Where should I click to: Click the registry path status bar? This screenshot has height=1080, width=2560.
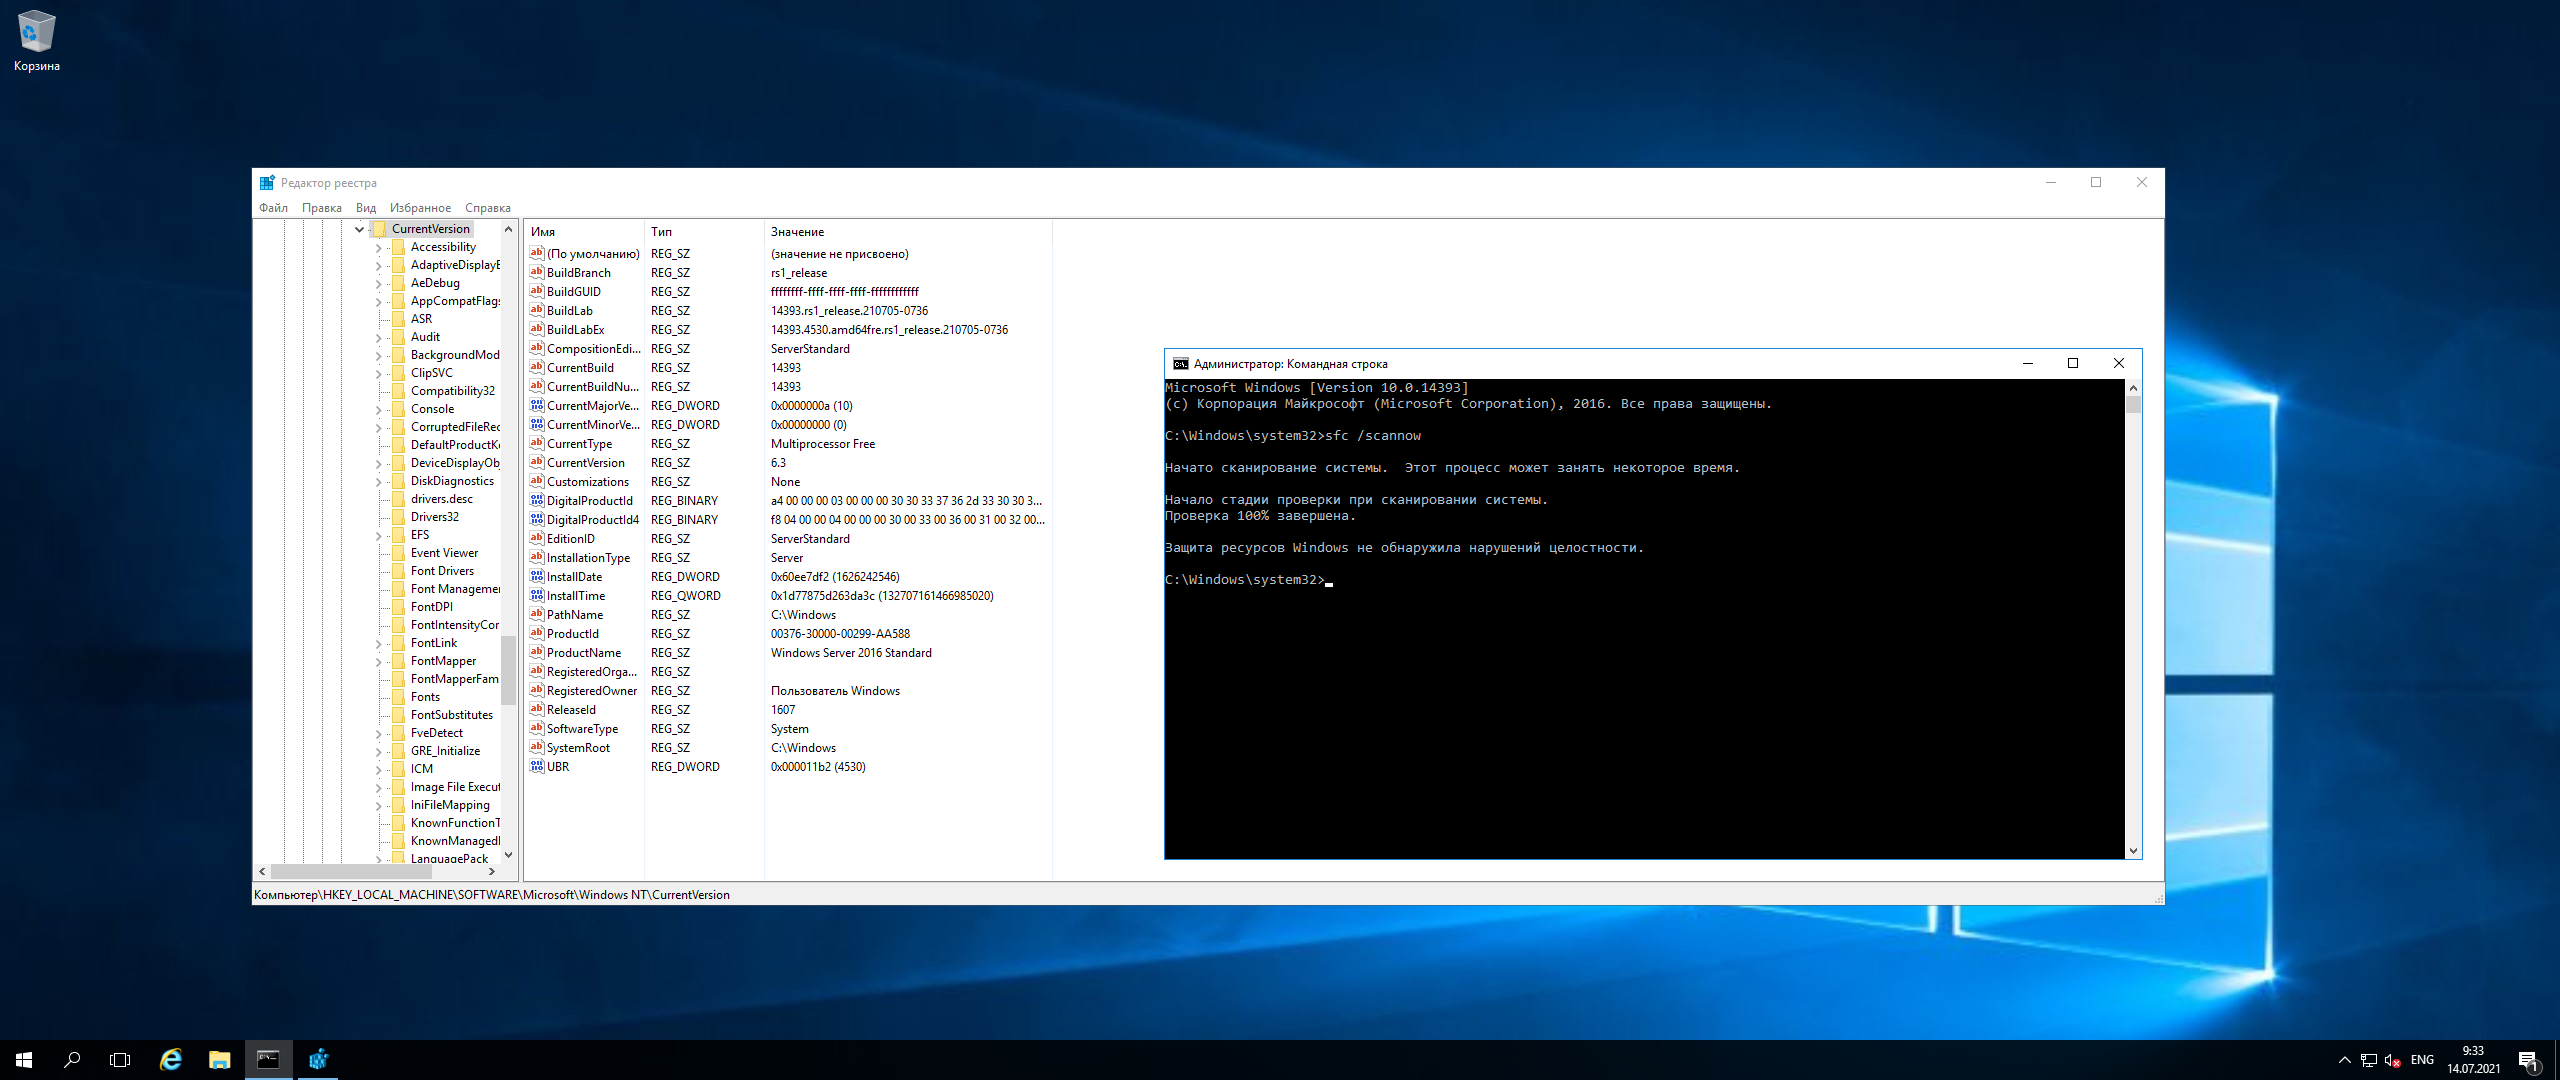tap(1207, 895)
